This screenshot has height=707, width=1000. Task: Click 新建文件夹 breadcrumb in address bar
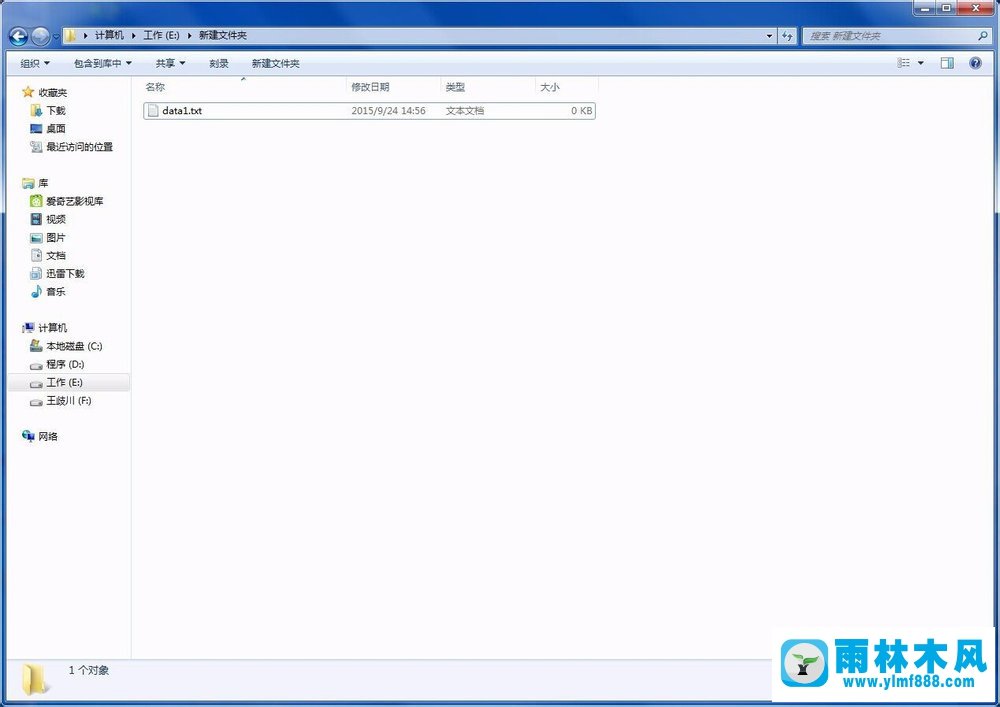tap(223, 35)
